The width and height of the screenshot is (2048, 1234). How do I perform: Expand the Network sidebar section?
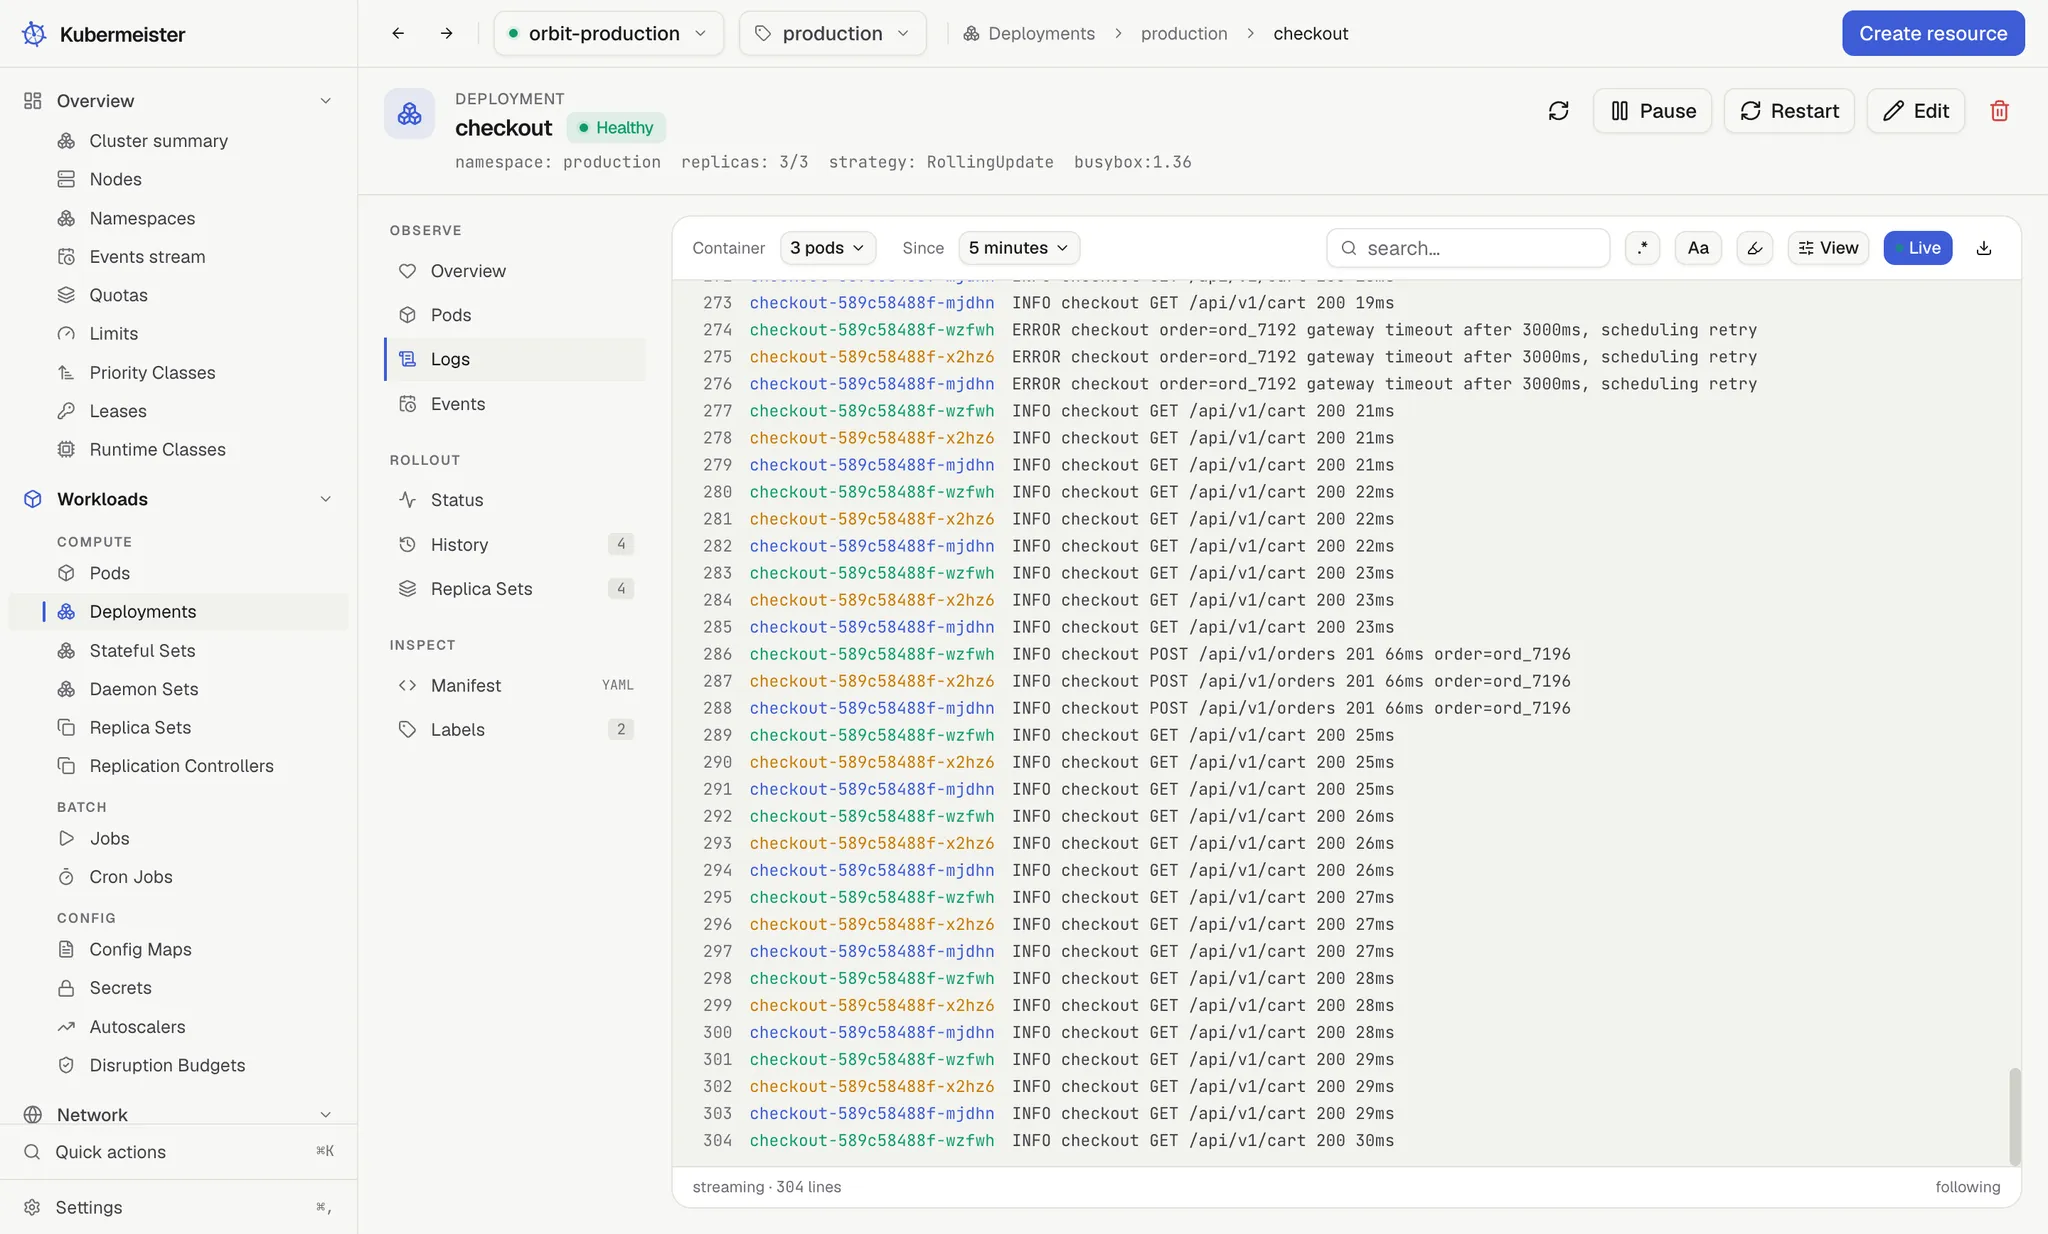tap(325, 1115)
